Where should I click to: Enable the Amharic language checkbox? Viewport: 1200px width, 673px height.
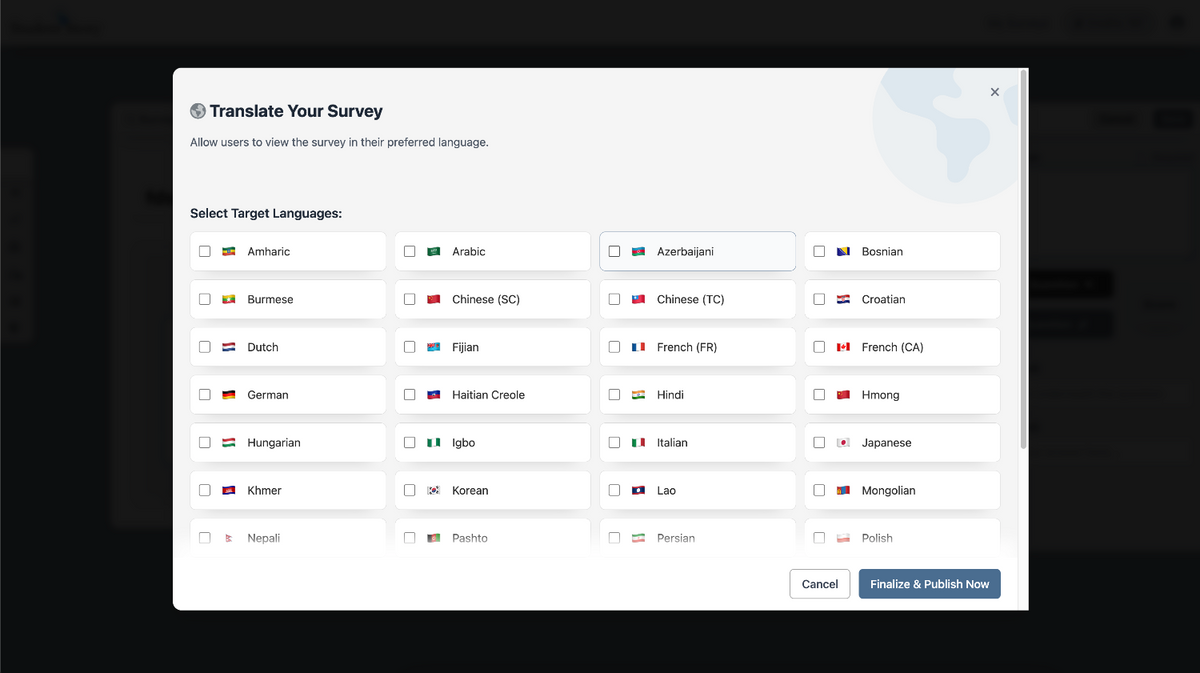click(x=205, y=251)
